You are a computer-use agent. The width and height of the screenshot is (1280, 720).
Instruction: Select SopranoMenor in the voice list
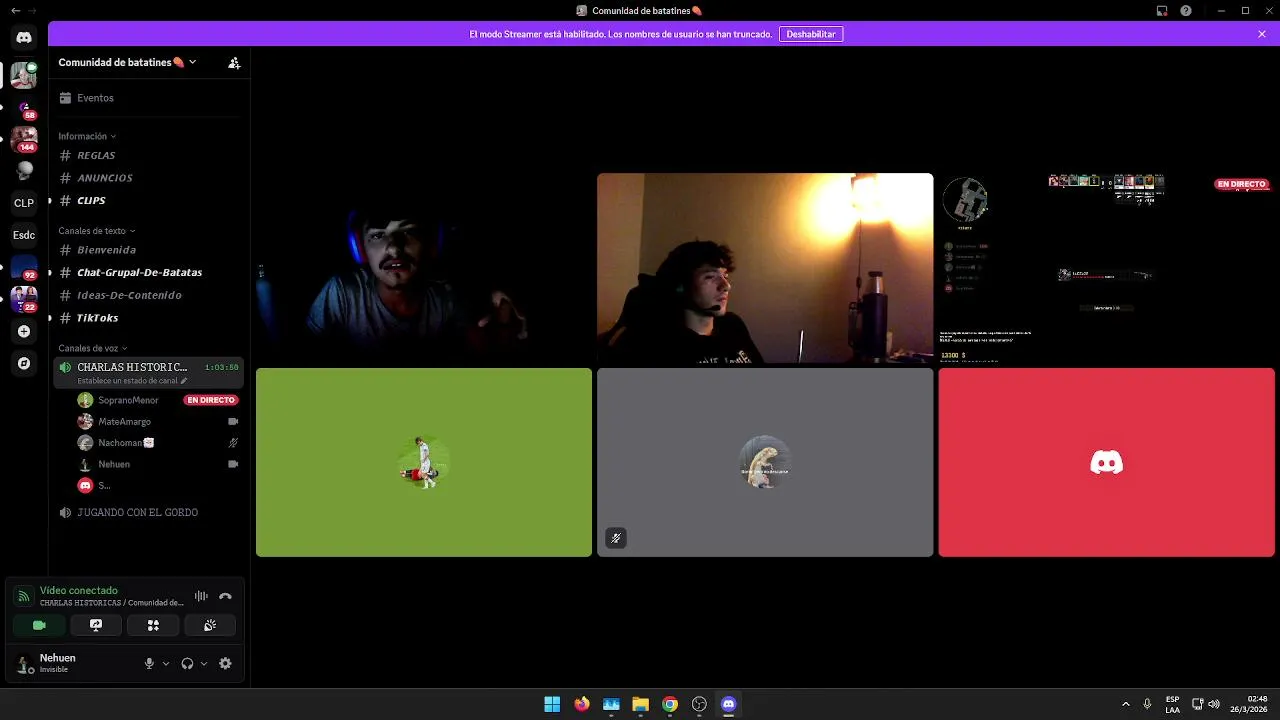[158, 400]
